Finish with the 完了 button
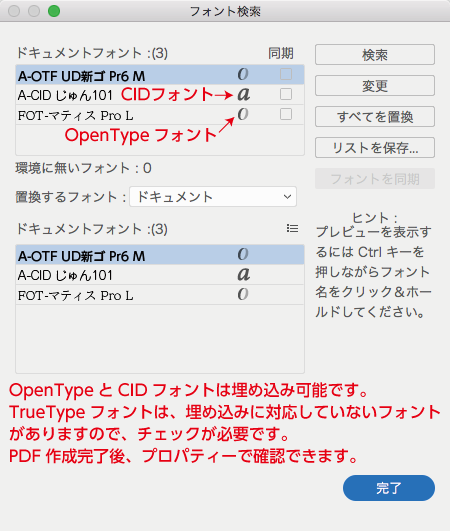The image size is (450, 531). pos(389,488)
